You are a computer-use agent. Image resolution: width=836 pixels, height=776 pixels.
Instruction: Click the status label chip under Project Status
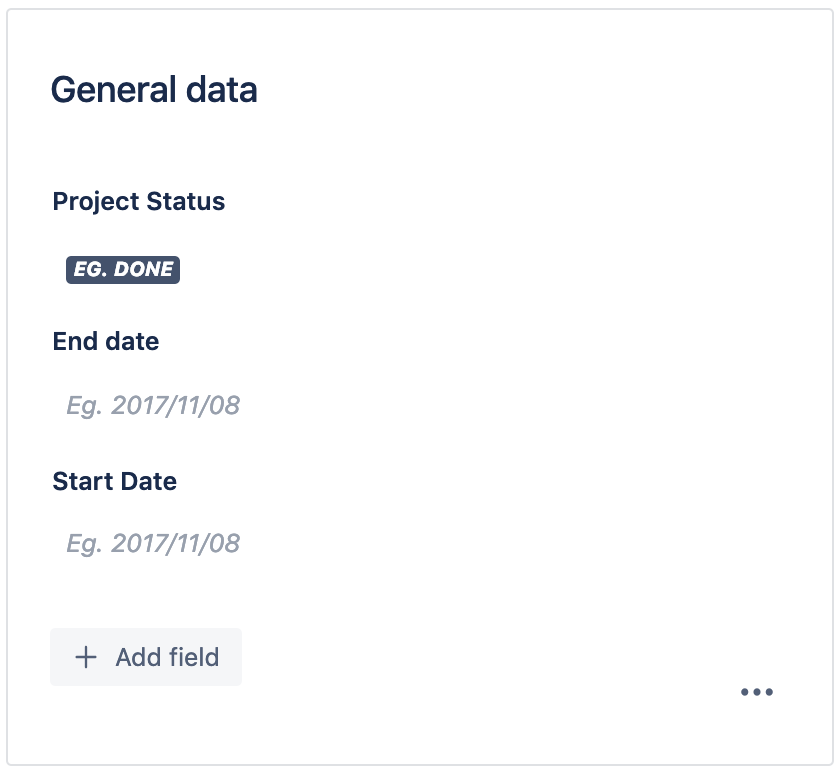[x=123, y=270]
